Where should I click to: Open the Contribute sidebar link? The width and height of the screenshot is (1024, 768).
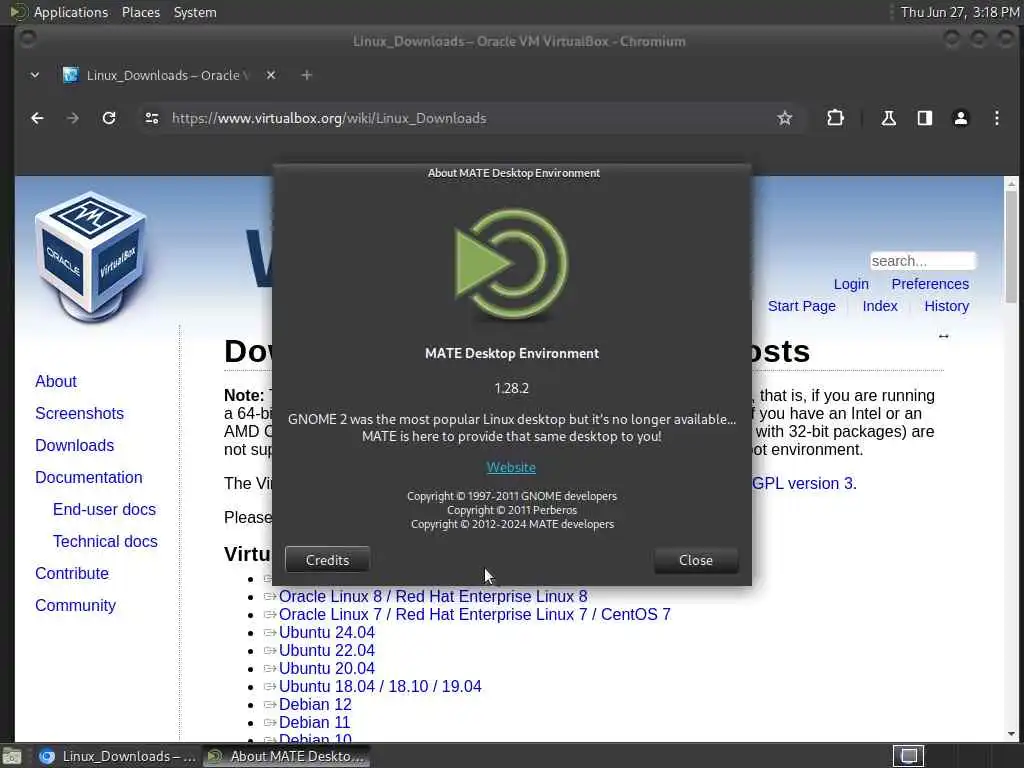click(72, 573)
